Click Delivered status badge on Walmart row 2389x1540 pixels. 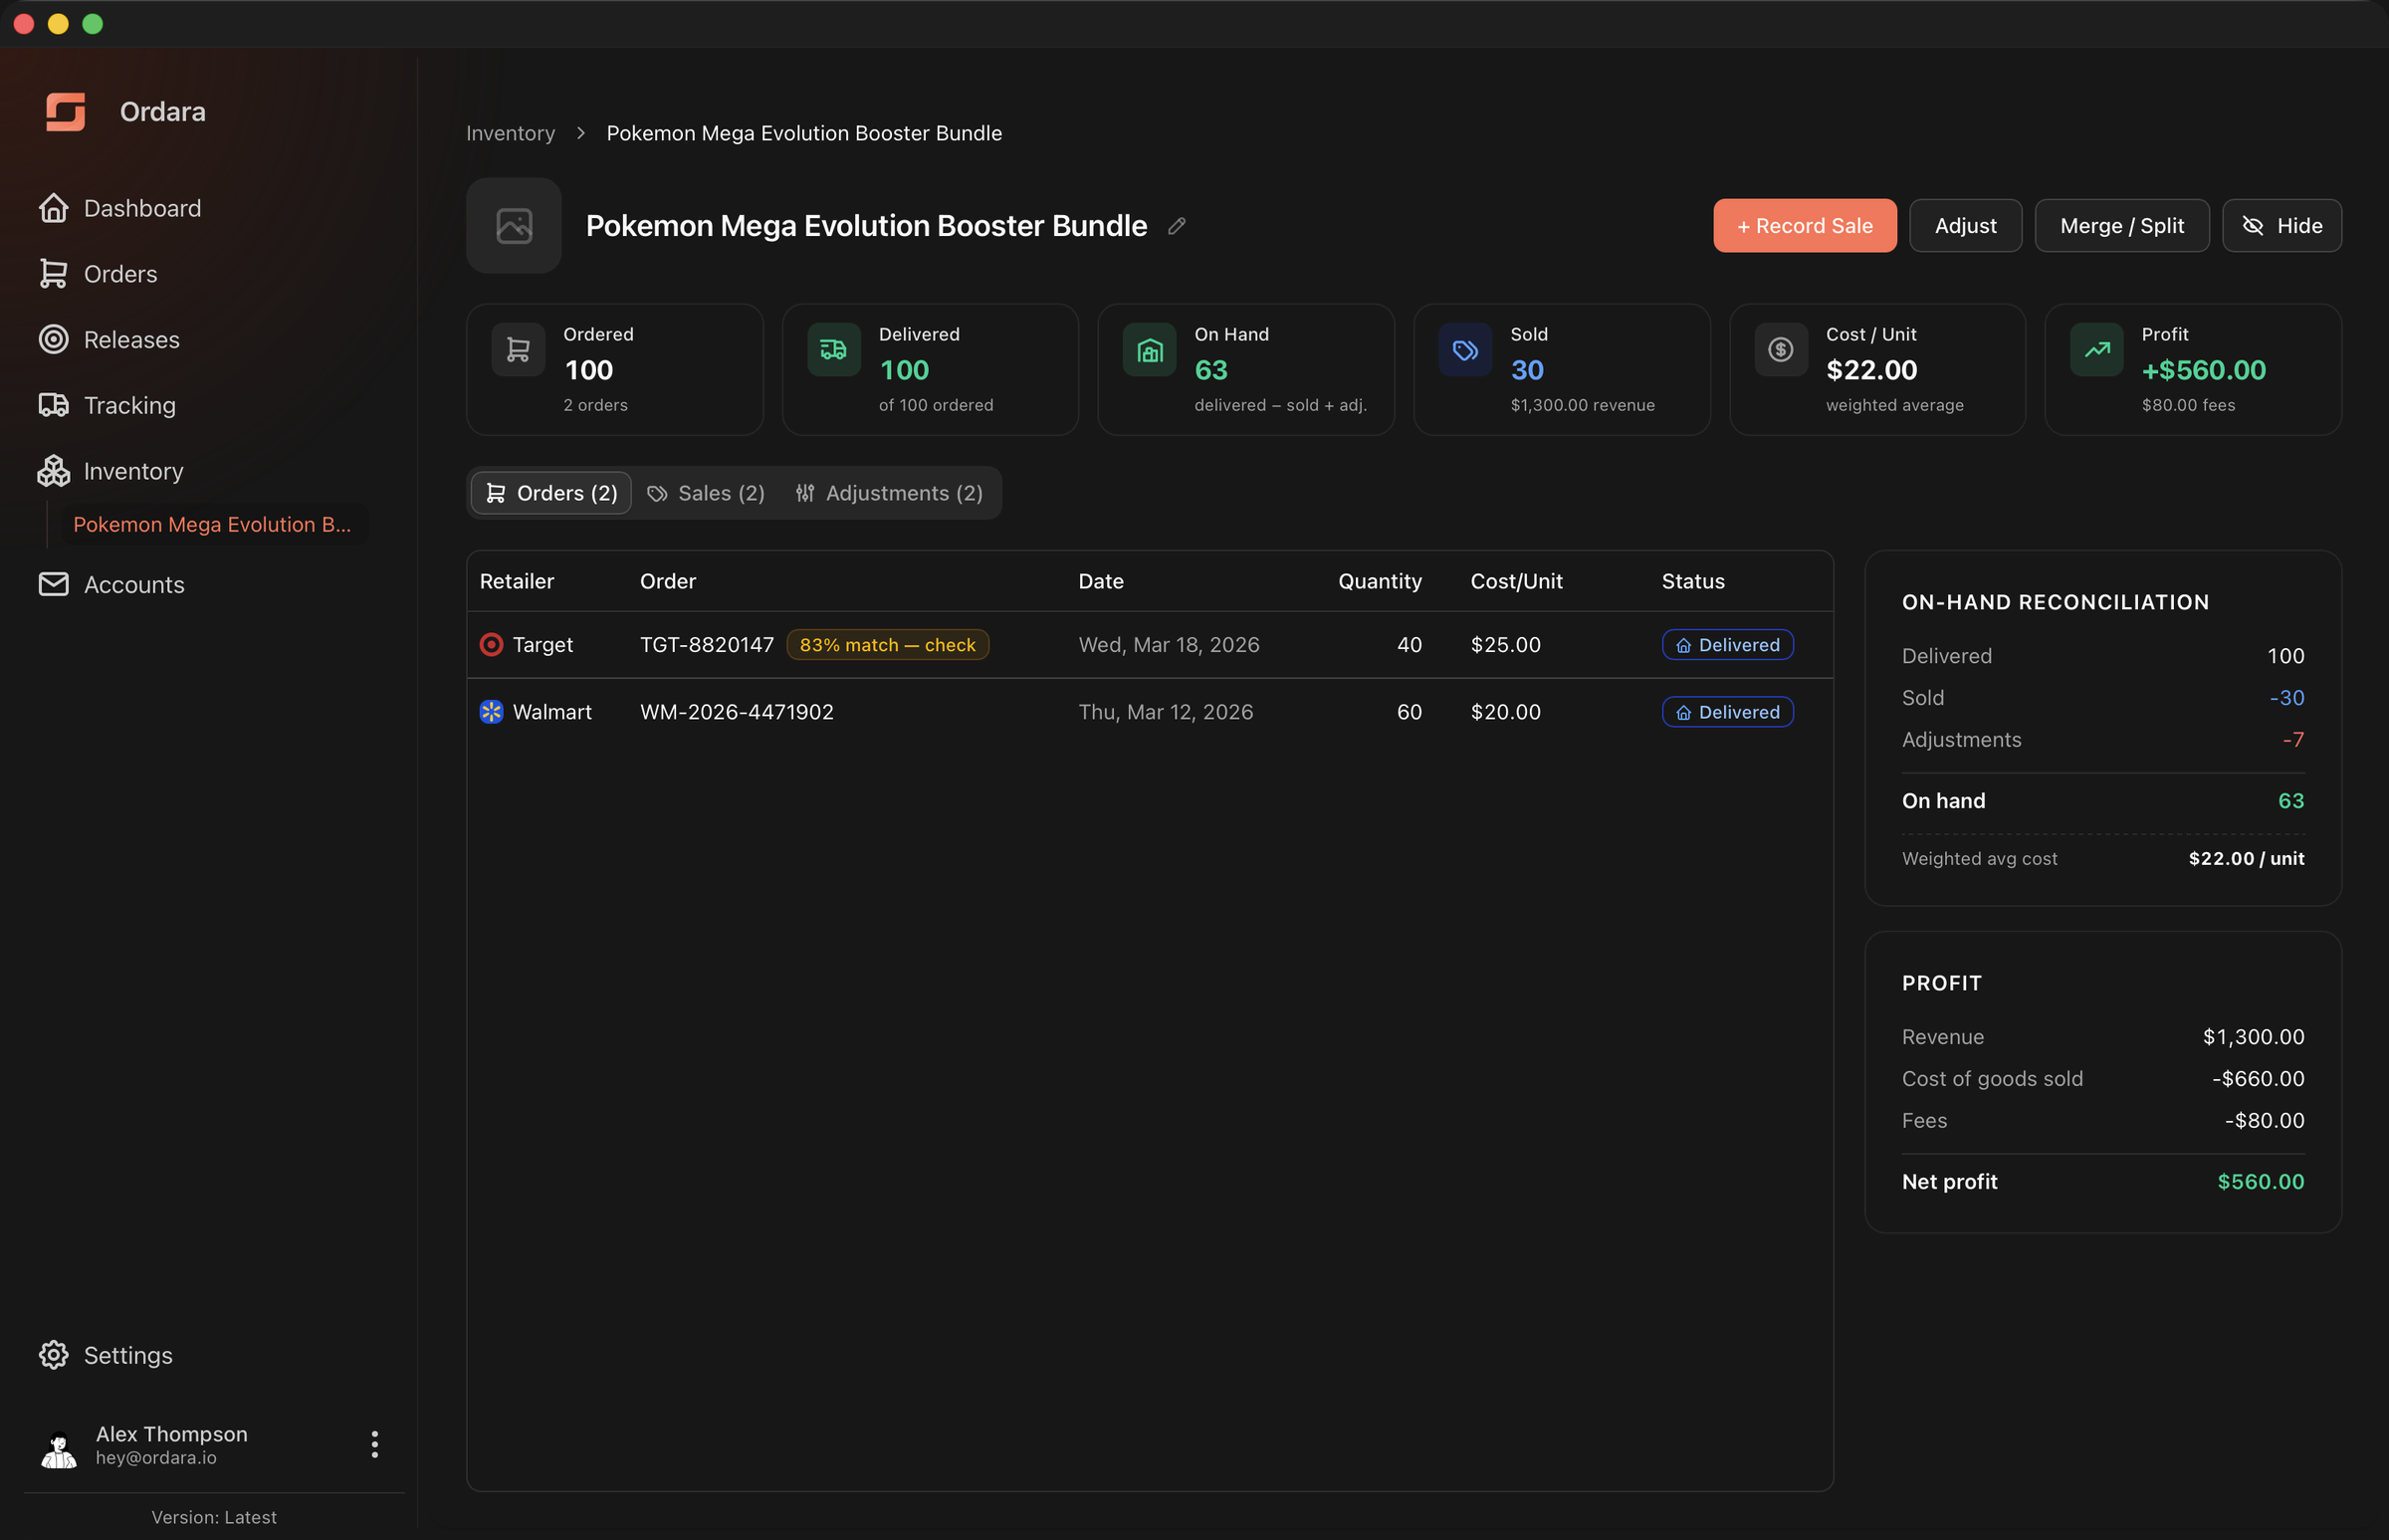(1728, 712)
